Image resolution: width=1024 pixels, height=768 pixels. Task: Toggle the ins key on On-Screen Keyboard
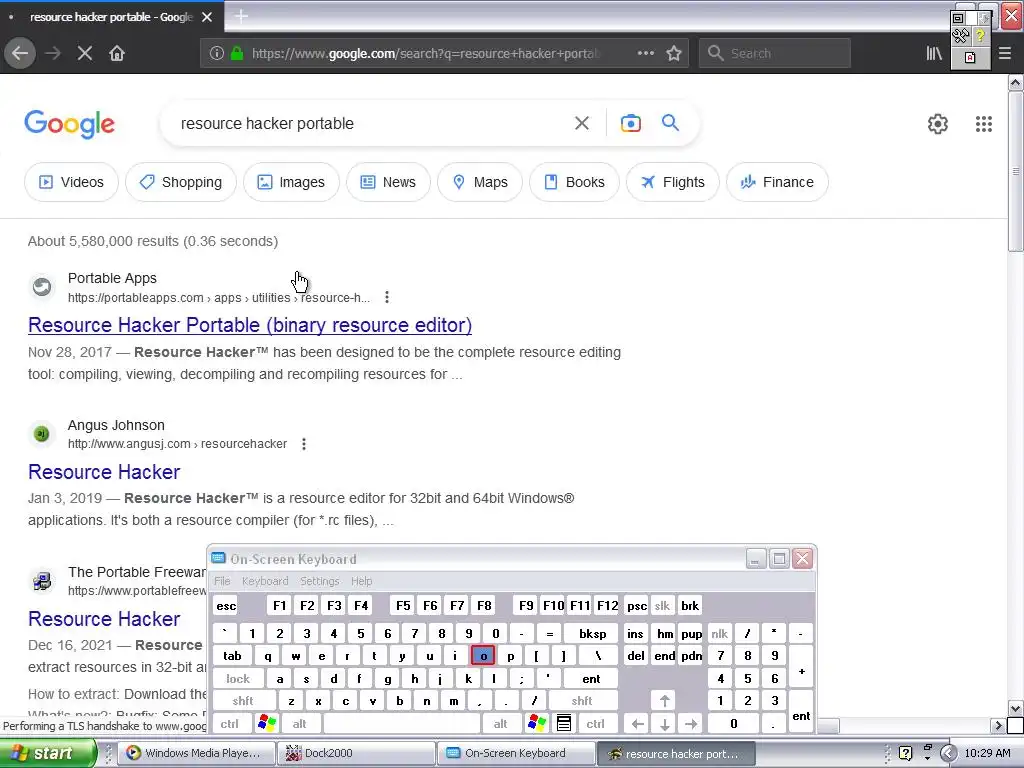[x=635, y=633]
